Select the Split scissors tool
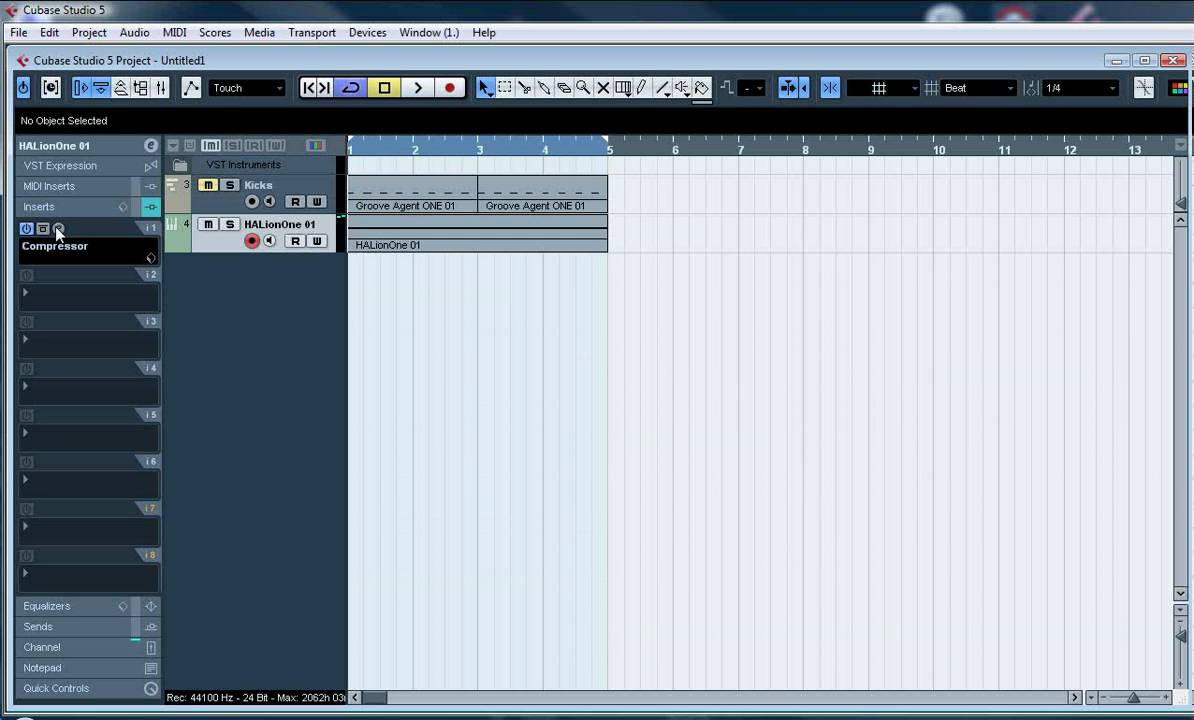The height and width of the screenshot is (720, 1194). click(524, 88)
